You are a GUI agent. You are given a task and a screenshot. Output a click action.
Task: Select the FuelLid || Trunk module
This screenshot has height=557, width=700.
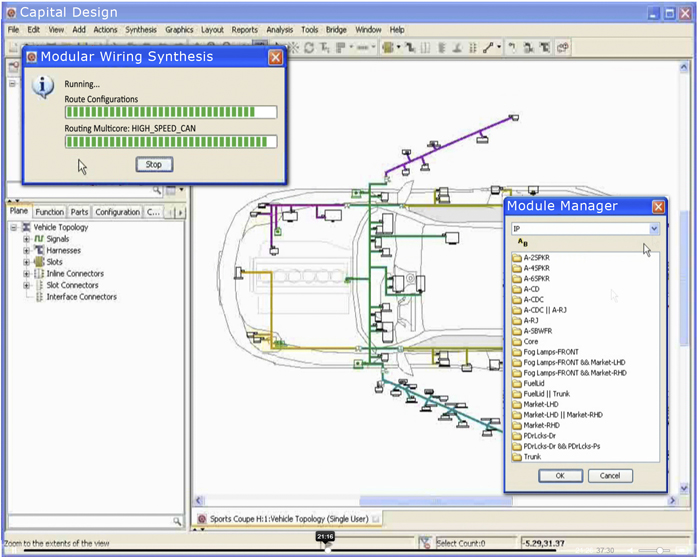pos(546,394)
